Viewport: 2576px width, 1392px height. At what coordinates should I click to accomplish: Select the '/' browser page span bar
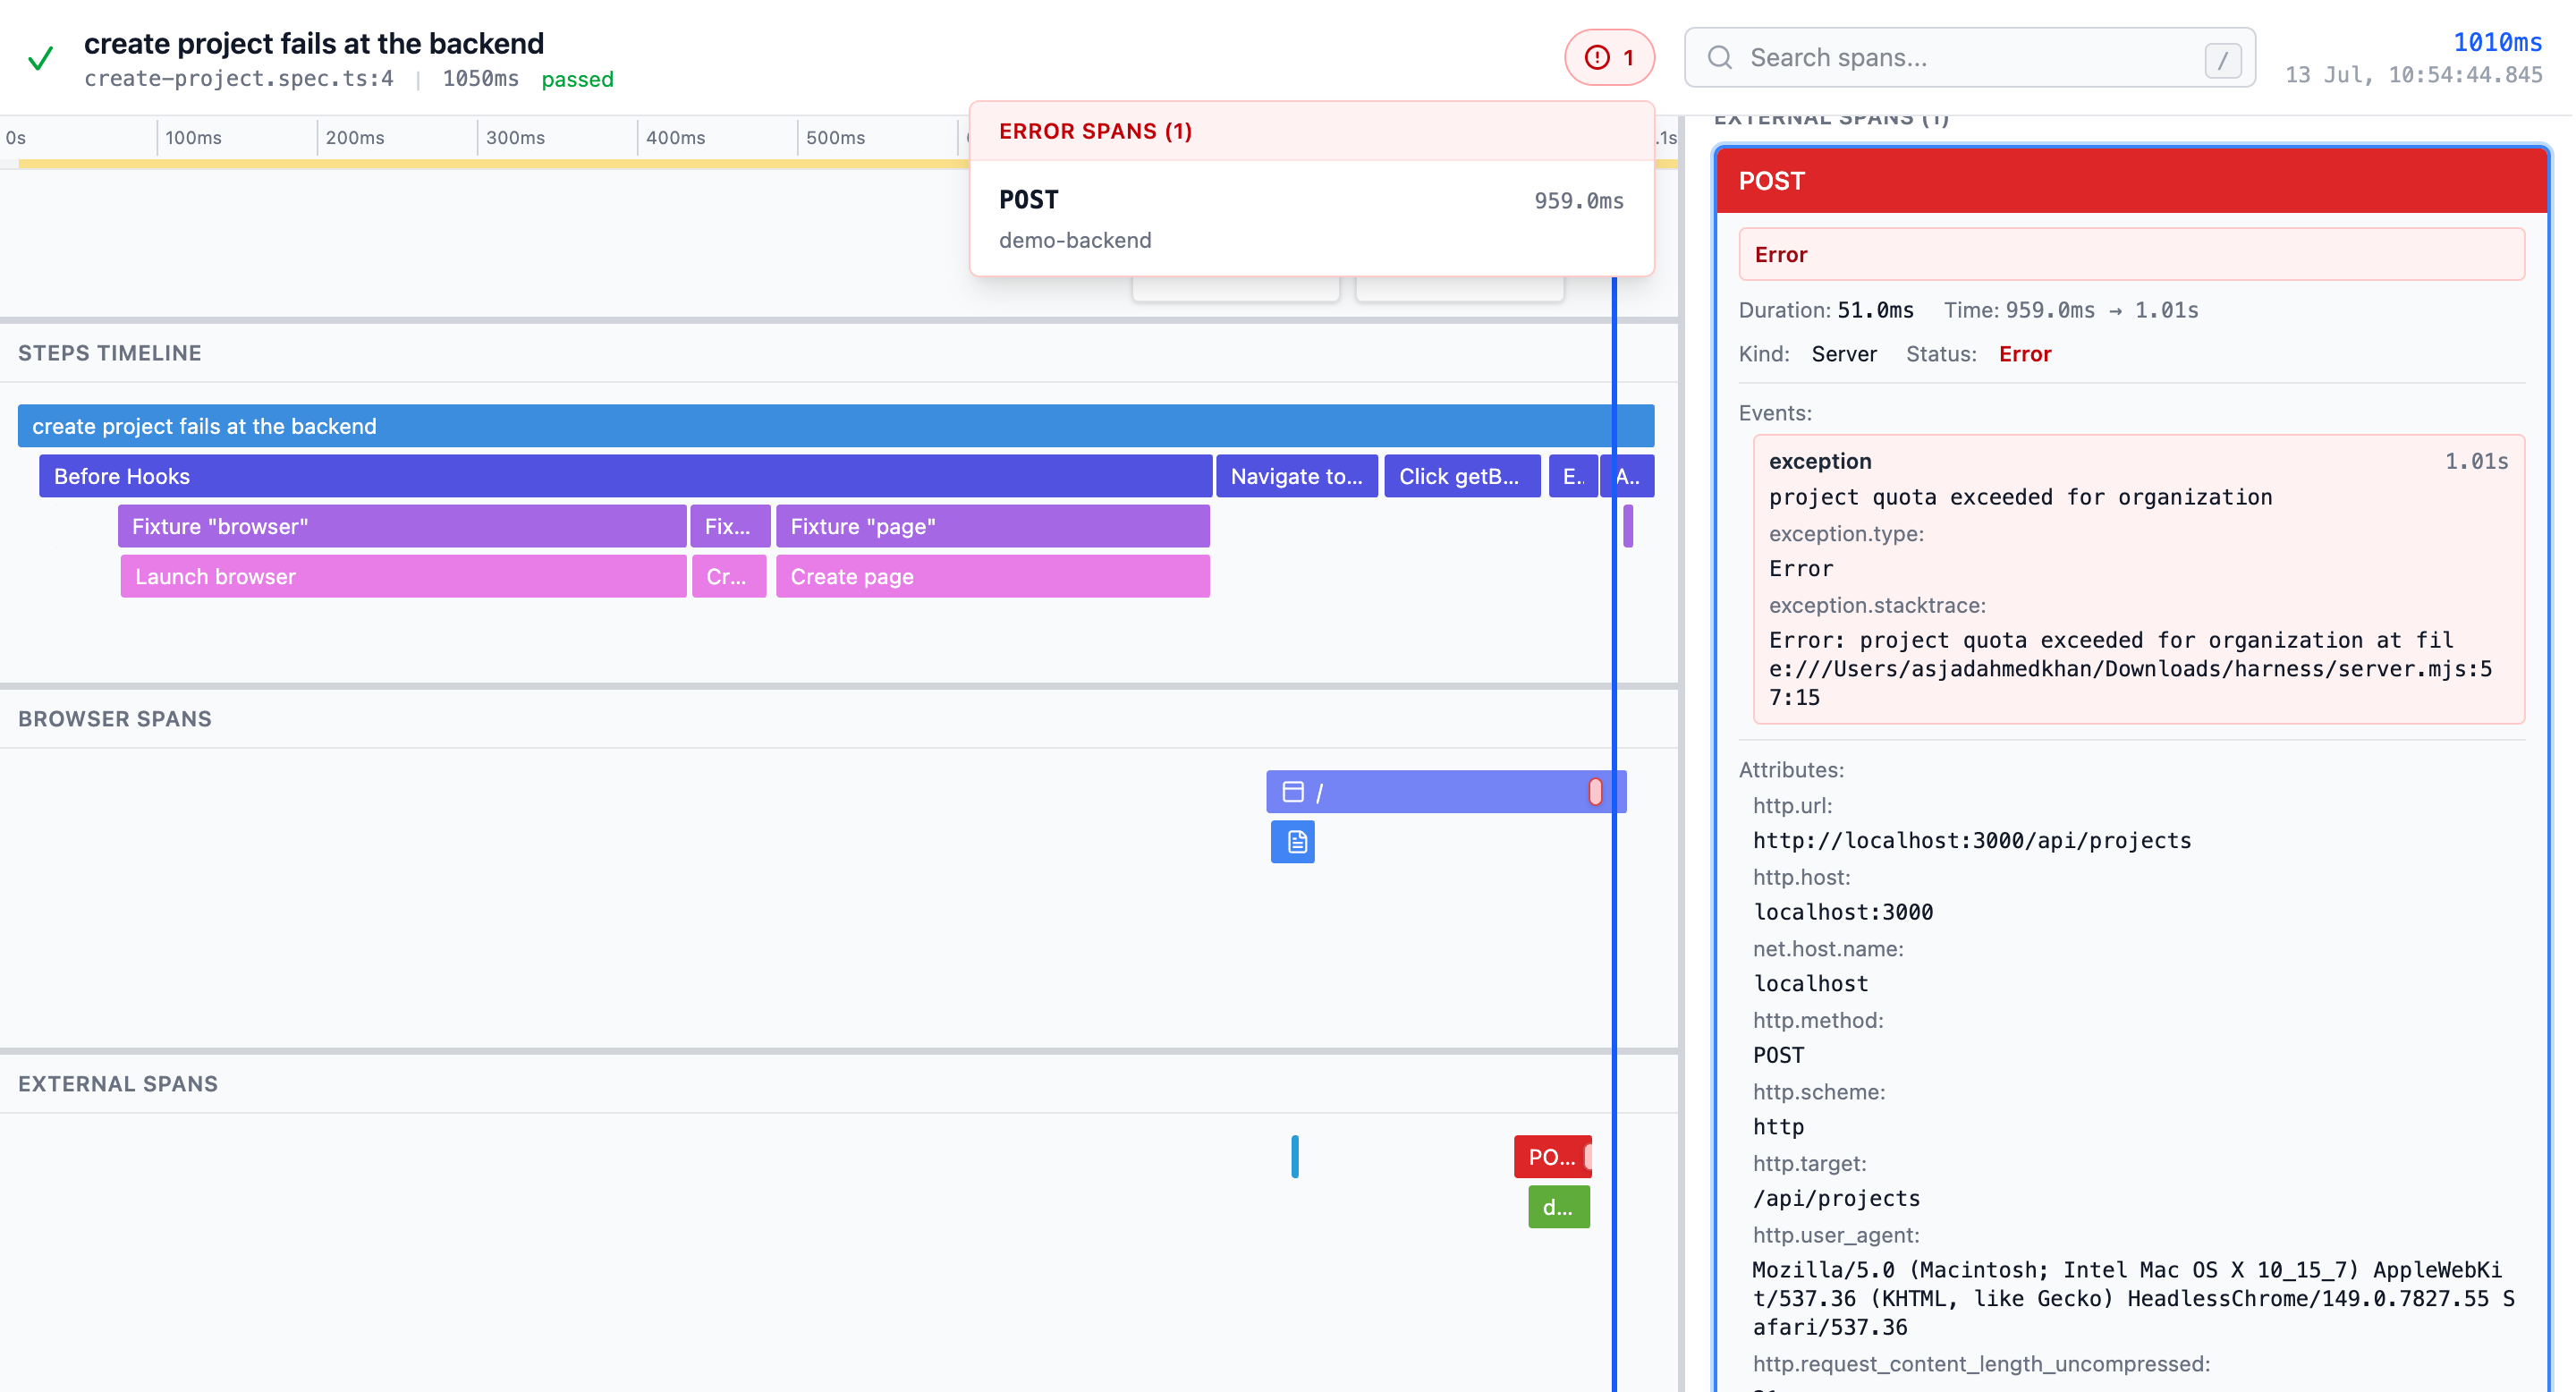click(x=1445, y=791)
